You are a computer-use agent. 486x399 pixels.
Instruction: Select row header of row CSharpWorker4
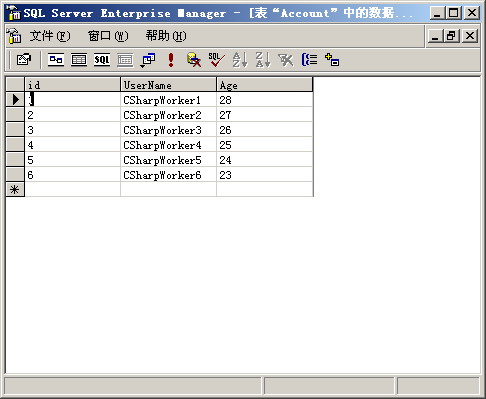point(15,145)
